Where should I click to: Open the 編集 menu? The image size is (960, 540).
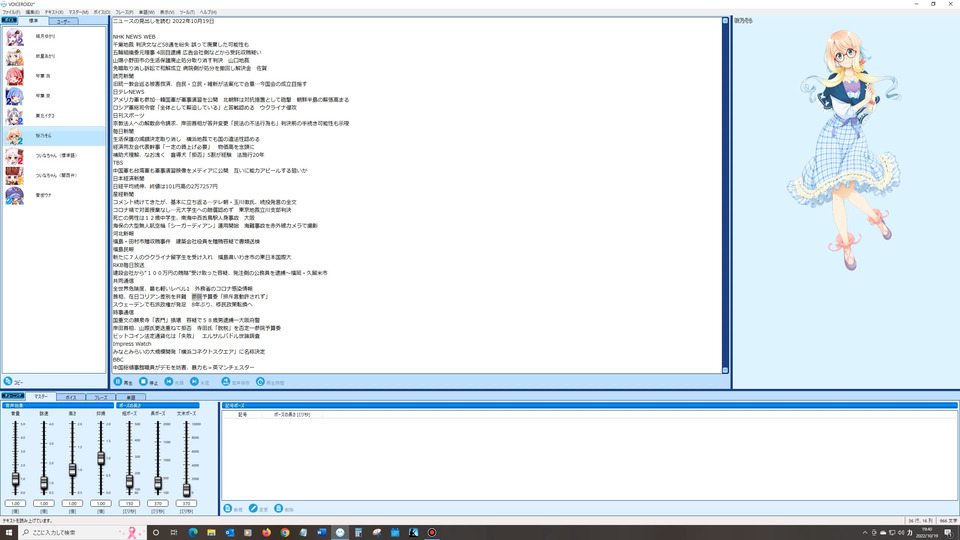[x=32, y=12]
